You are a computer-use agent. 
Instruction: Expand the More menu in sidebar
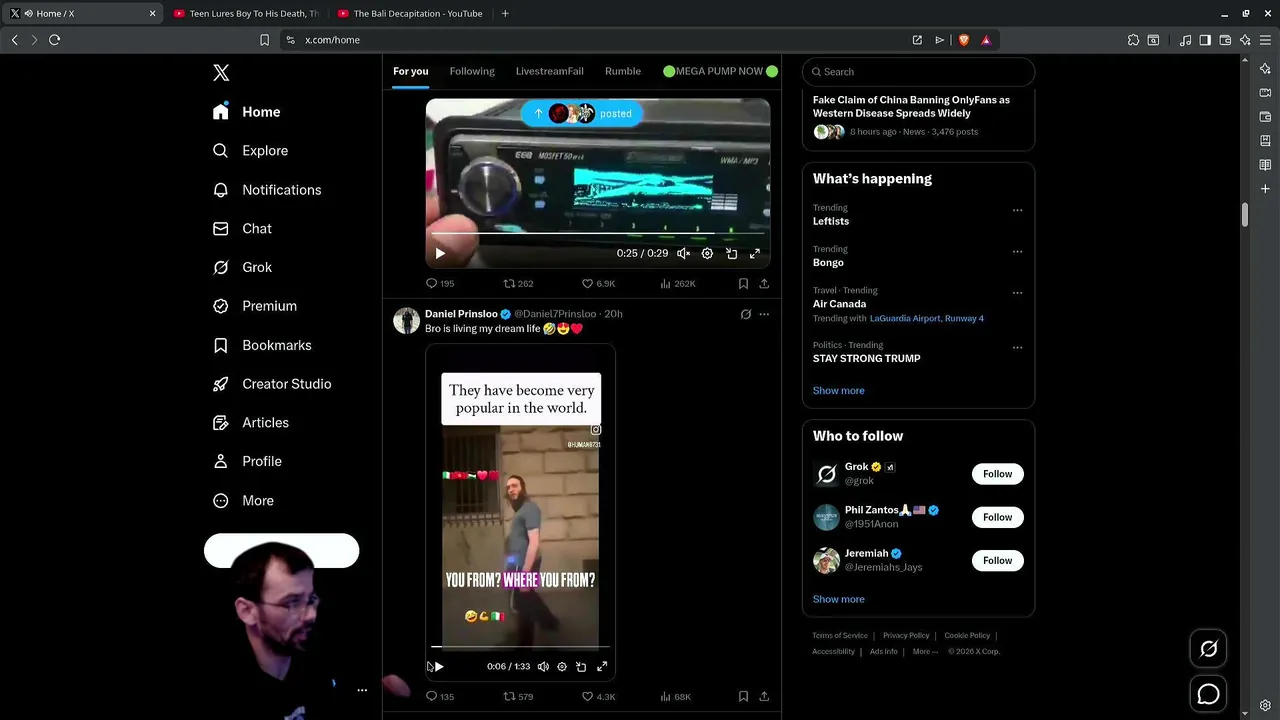click(243, 500)
